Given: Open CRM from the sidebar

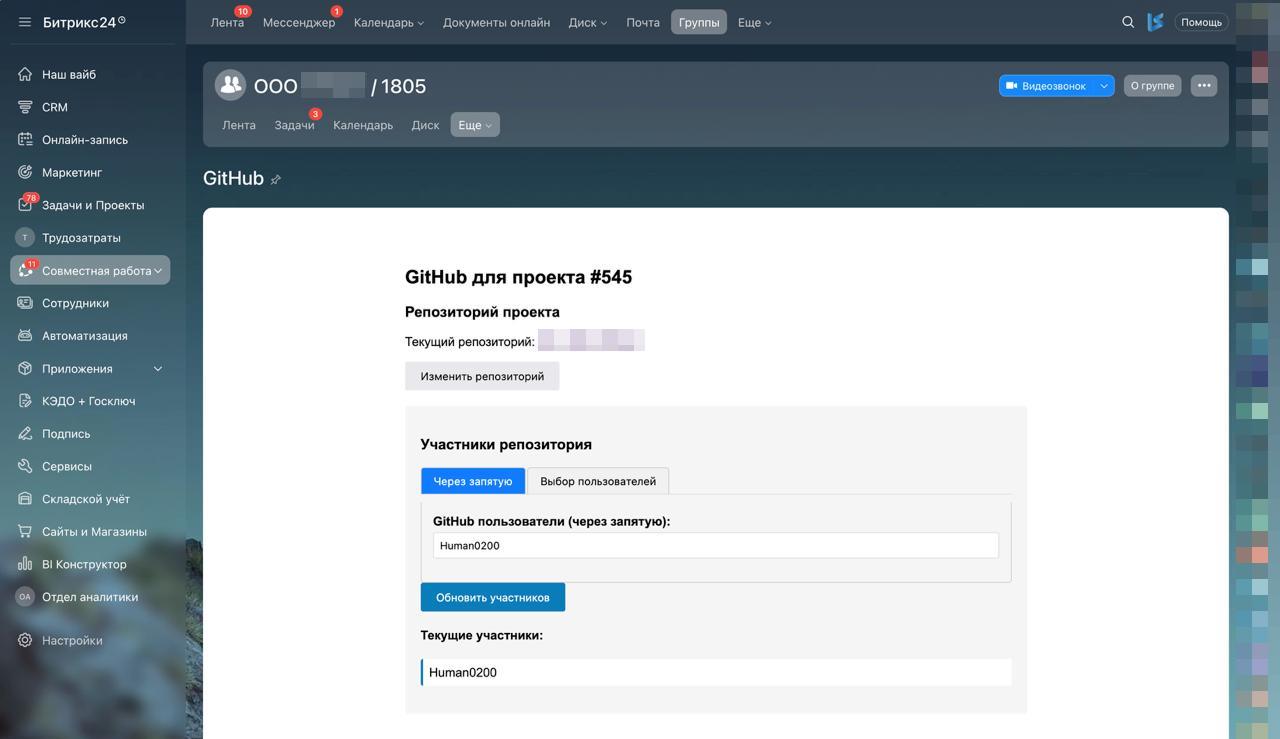Looking at the screenshot, I should click(x=55, y=107).
